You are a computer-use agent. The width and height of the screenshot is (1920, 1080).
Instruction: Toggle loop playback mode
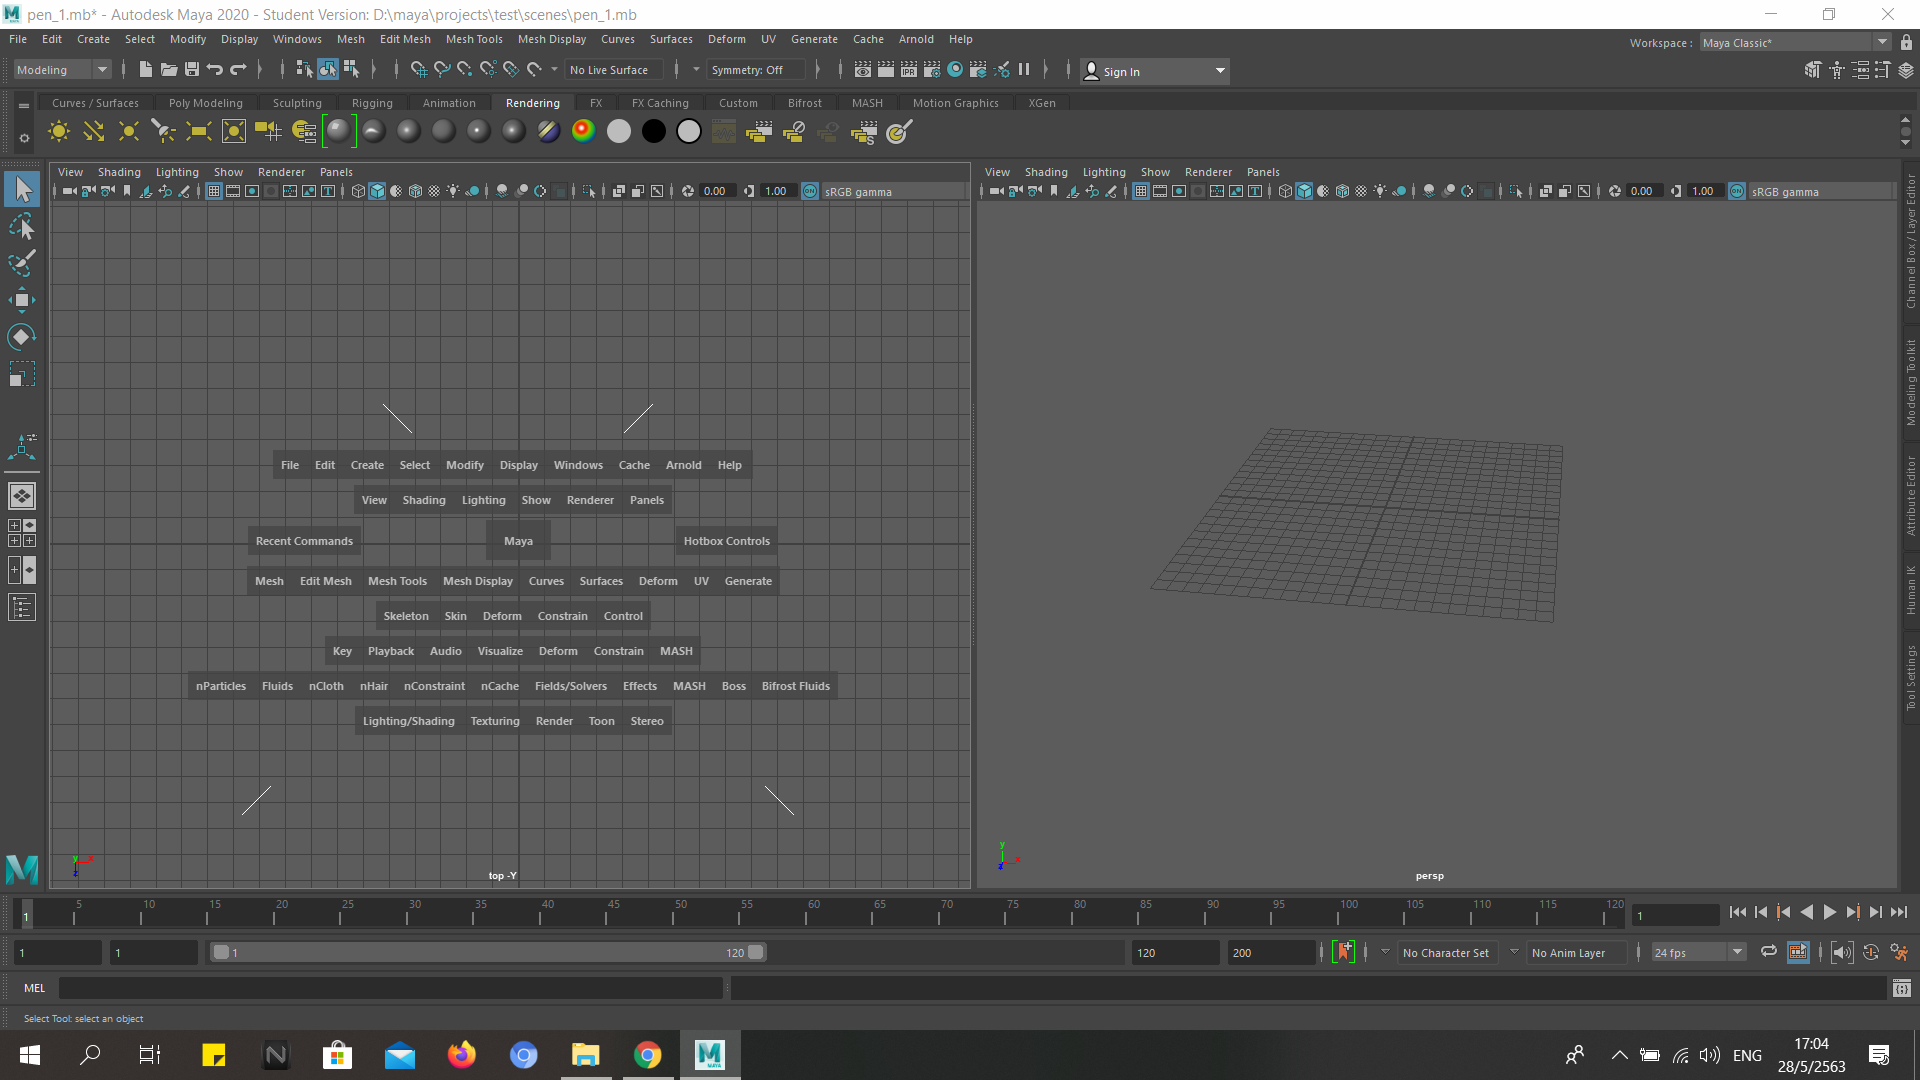pyautogui.click(x=1768, y=953)
